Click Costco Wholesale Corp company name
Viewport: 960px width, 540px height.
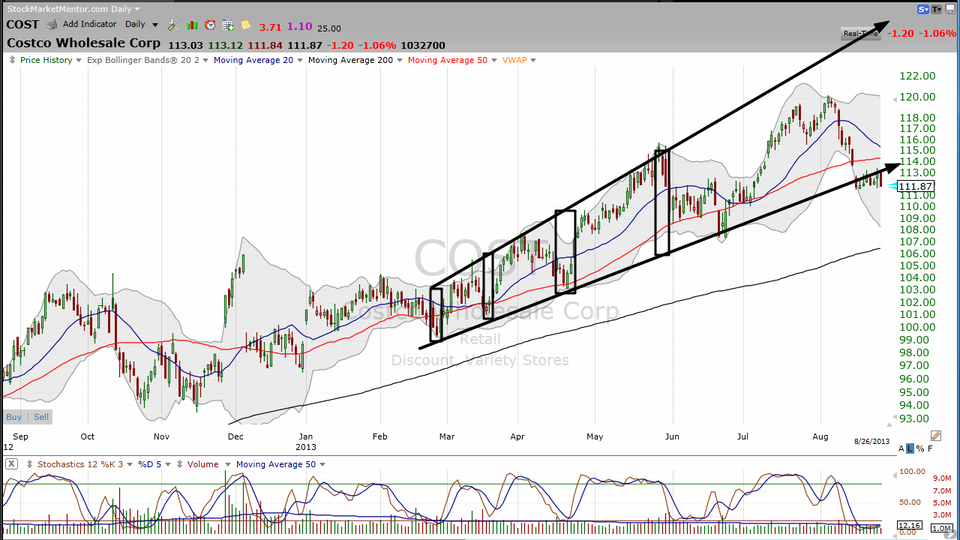(83, 43)
